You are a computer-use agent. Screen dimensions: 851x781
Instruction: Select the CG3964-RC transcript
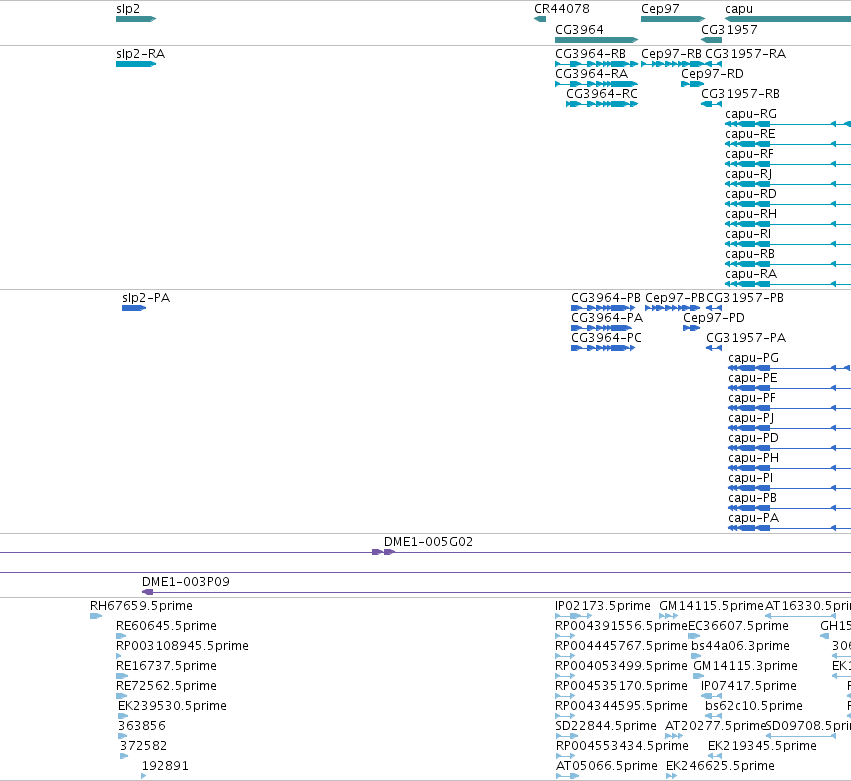[602, 104]
